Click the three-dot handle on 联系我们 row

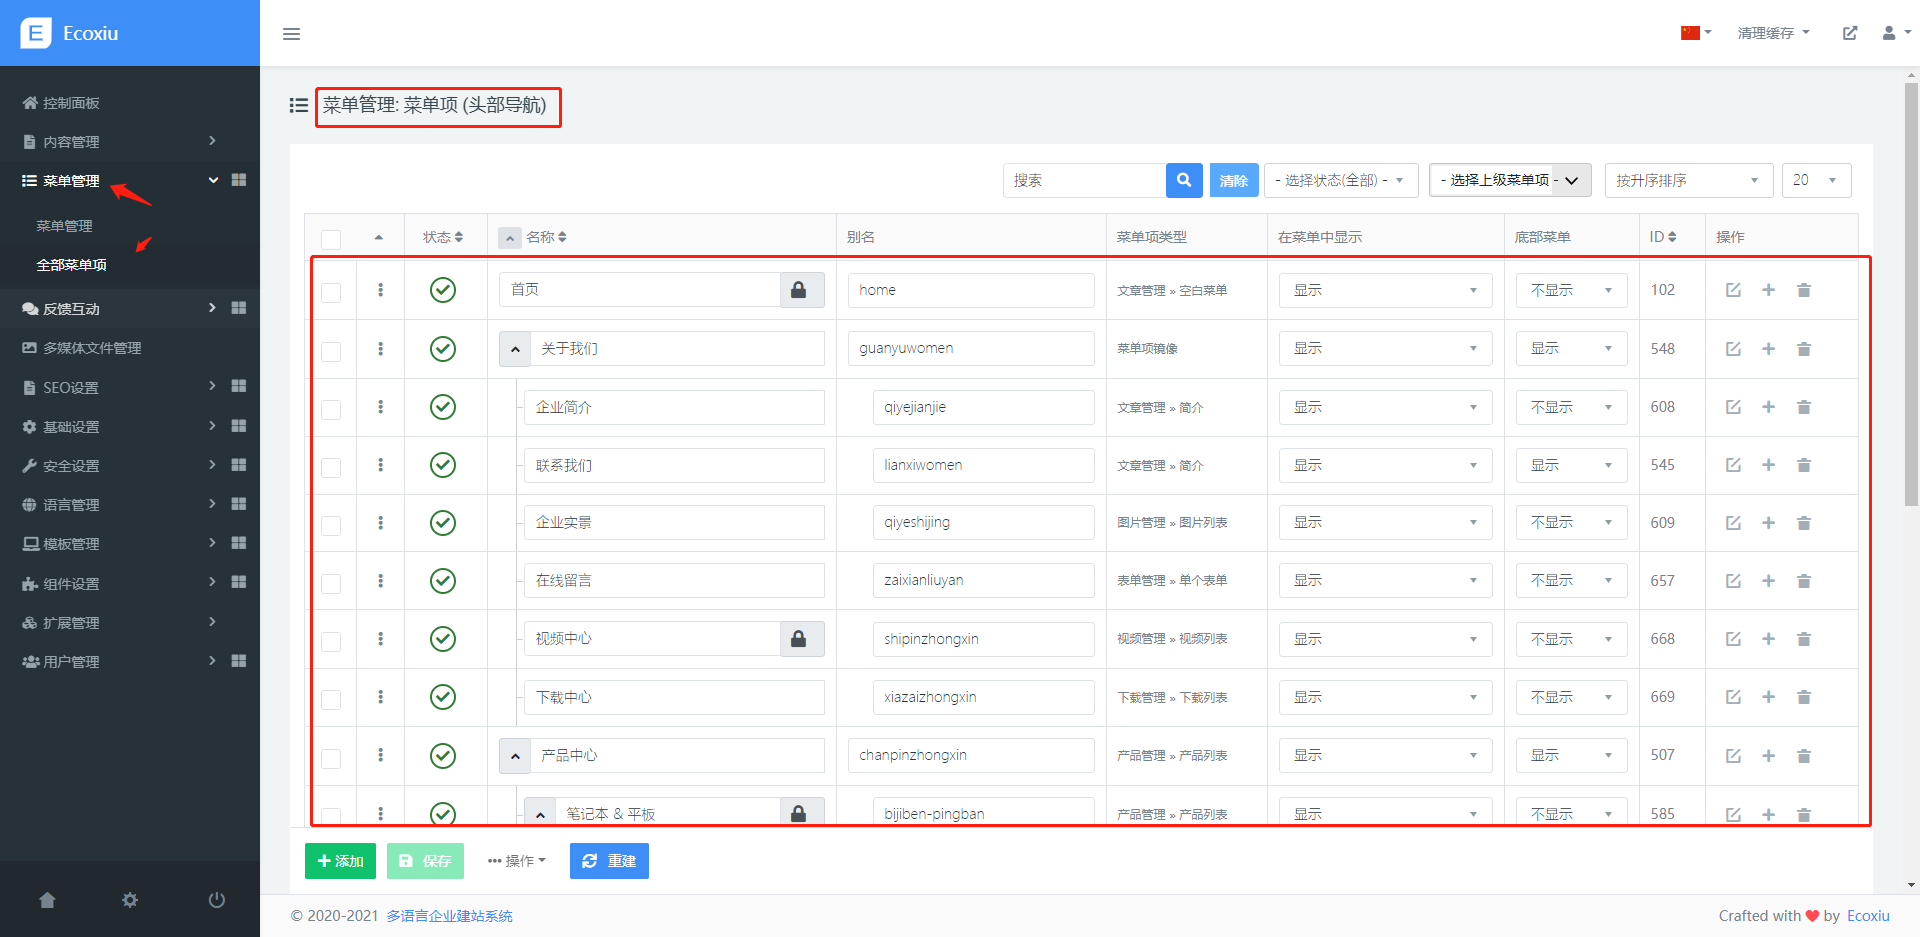coord(380,465)
